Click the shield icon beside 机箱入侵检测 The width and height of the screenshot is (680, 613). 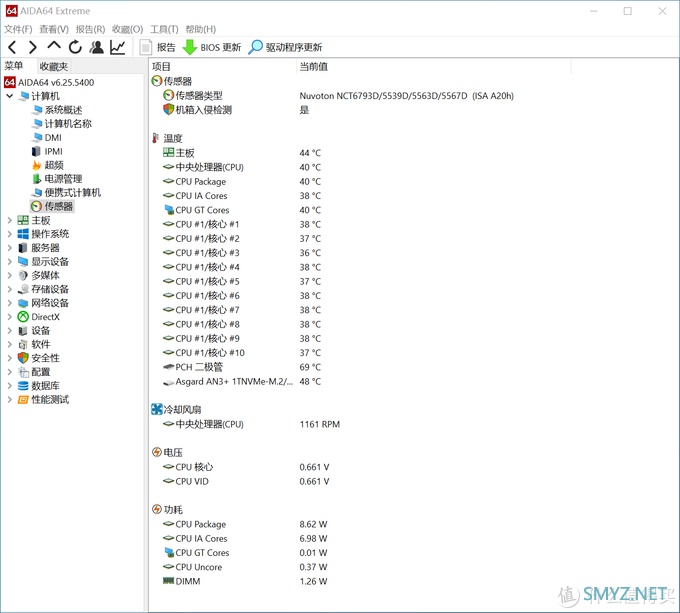168,110
